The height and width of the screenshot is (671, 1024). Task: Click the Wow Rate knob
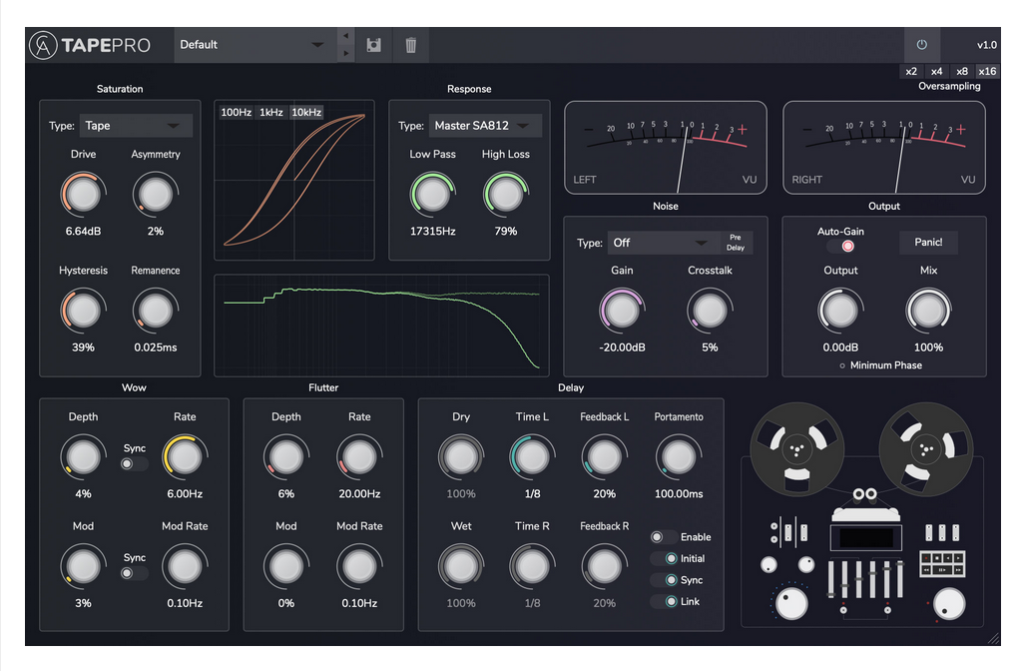(x=185, y=457)
